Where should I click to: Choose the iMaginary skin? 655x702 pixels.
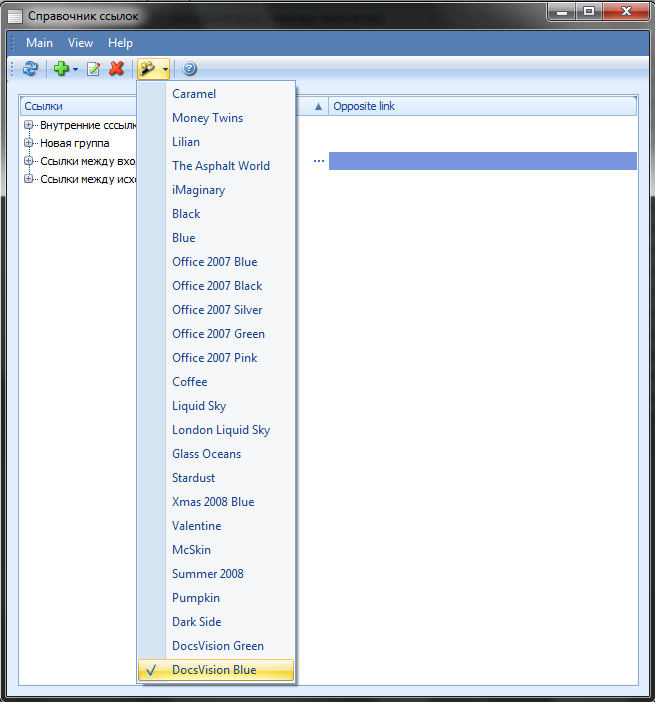point(216,190)
